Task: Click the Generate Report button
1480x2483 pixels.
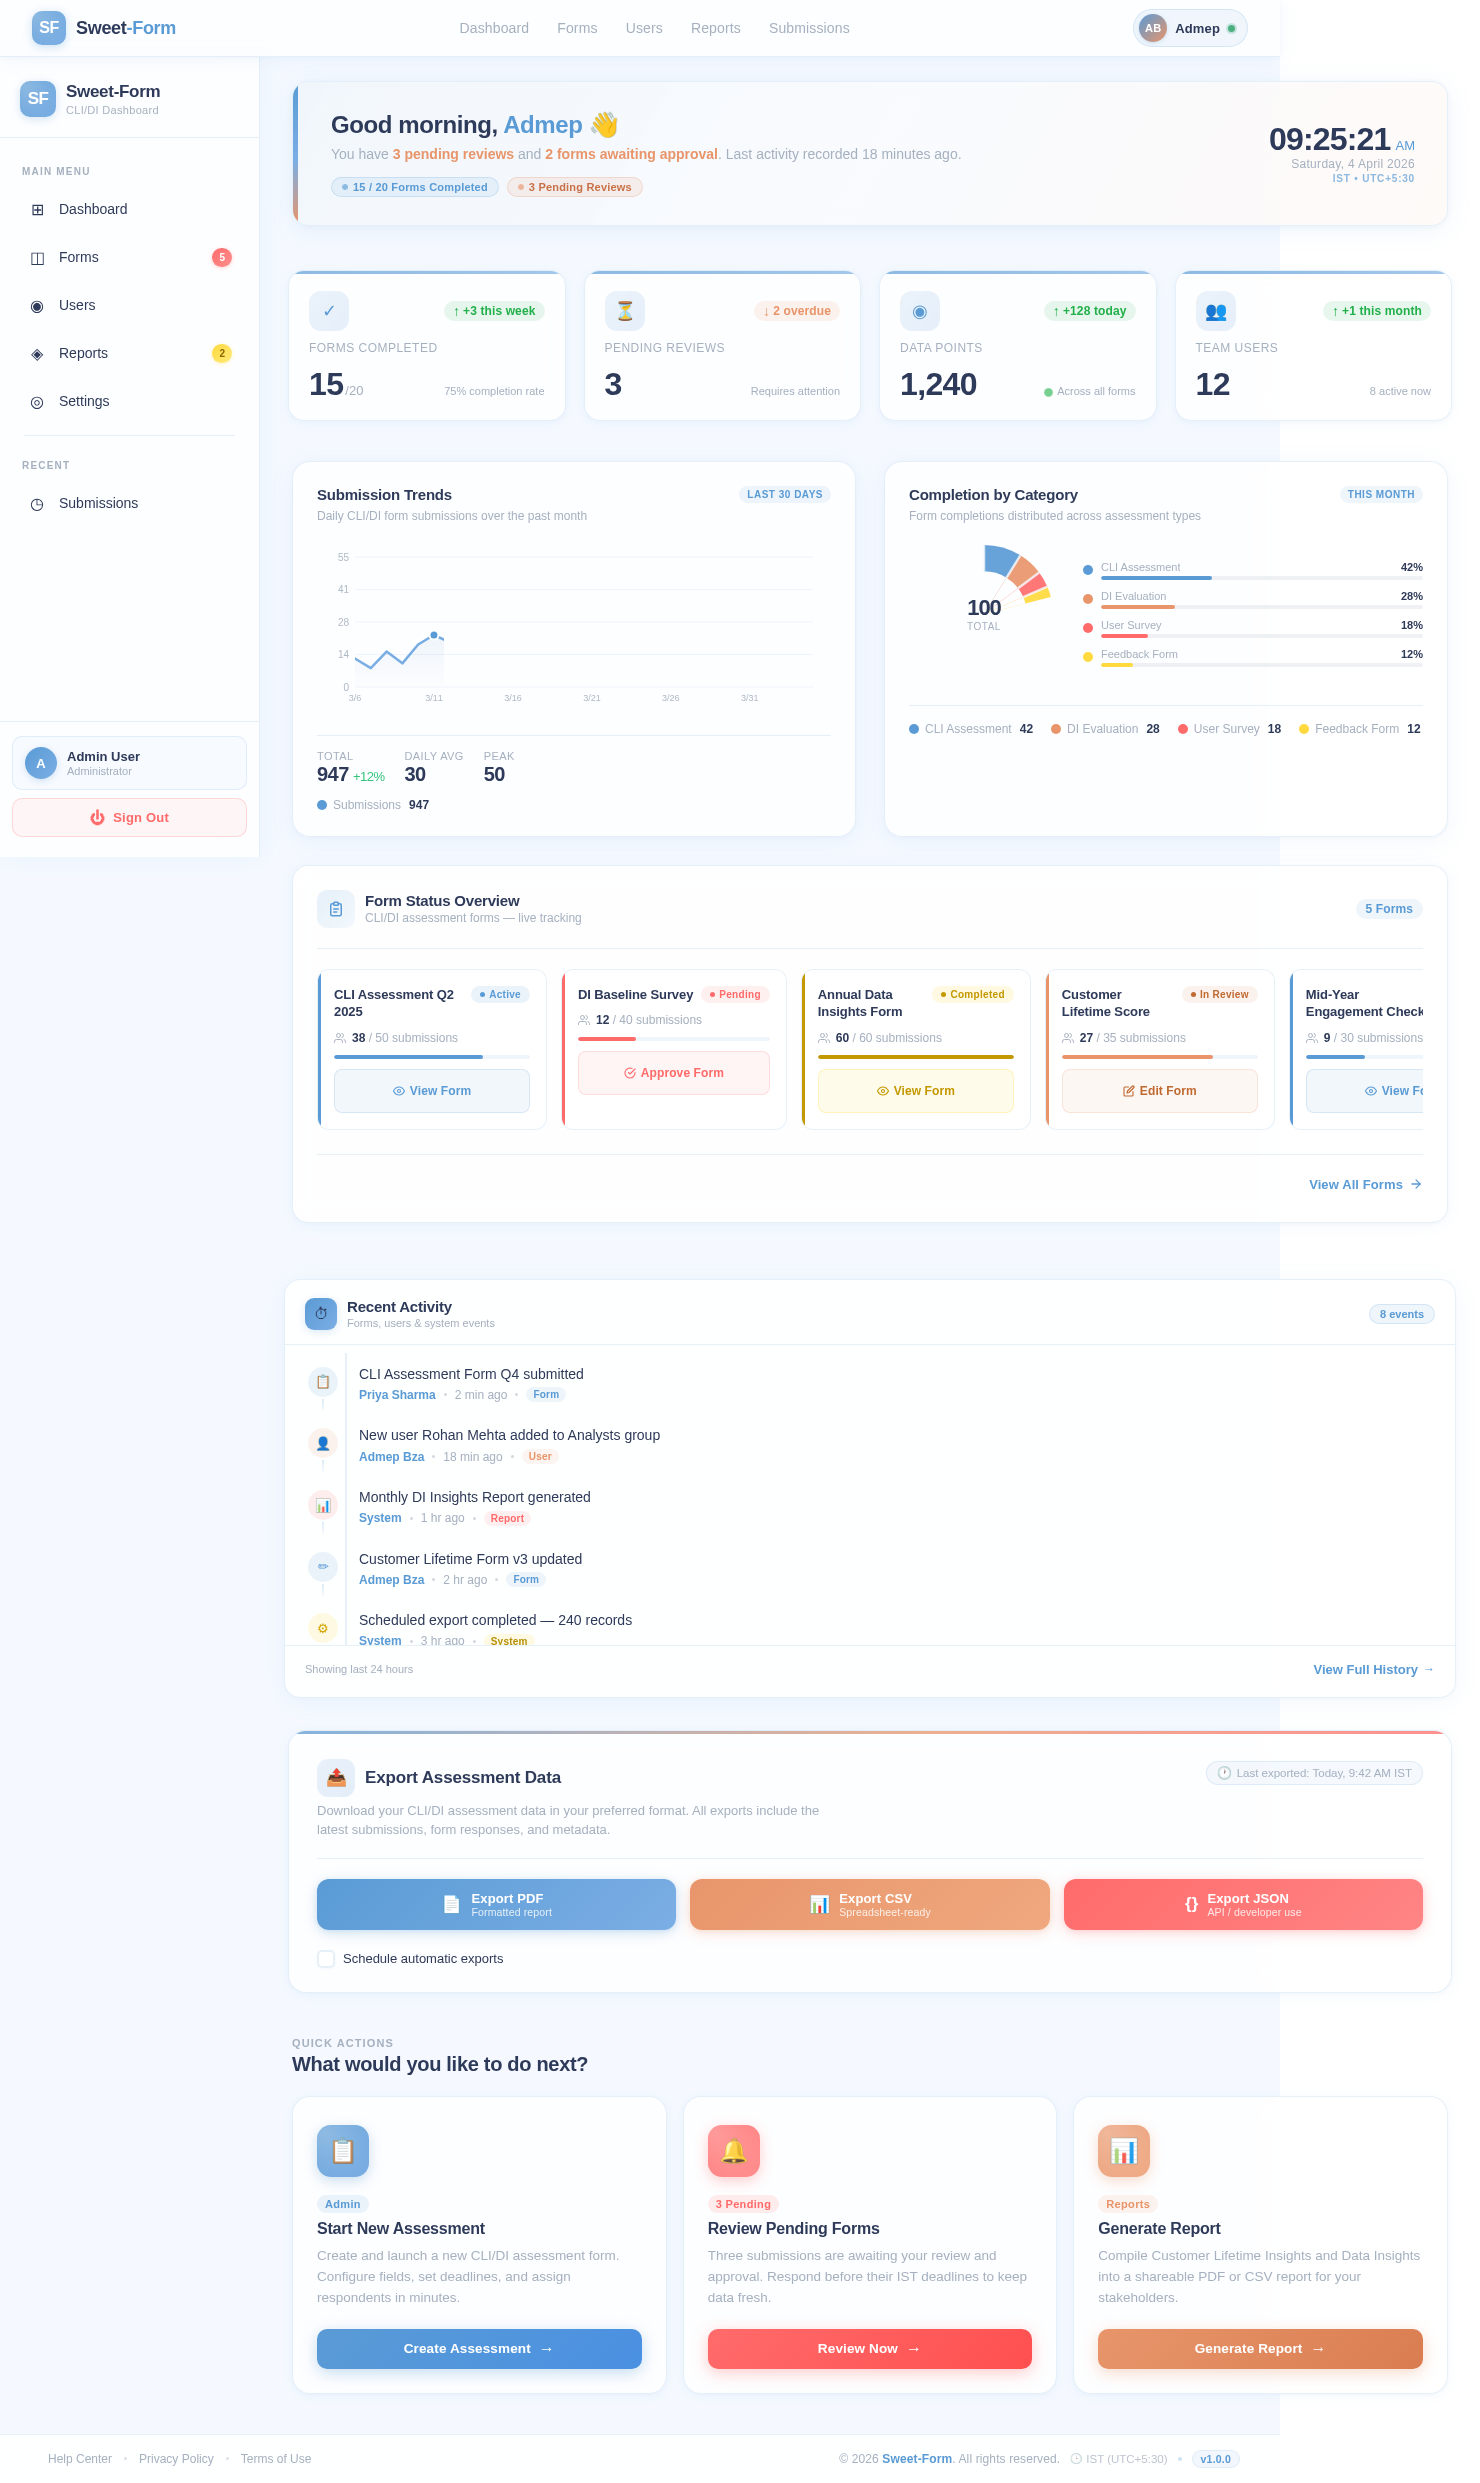Action: 1260,2349
